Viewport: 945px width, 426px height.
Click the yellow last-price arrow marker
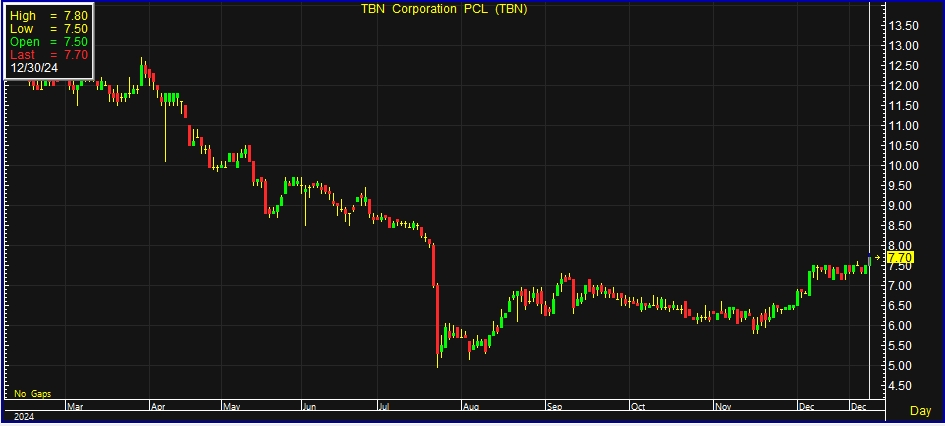click(x=879, y=258)
